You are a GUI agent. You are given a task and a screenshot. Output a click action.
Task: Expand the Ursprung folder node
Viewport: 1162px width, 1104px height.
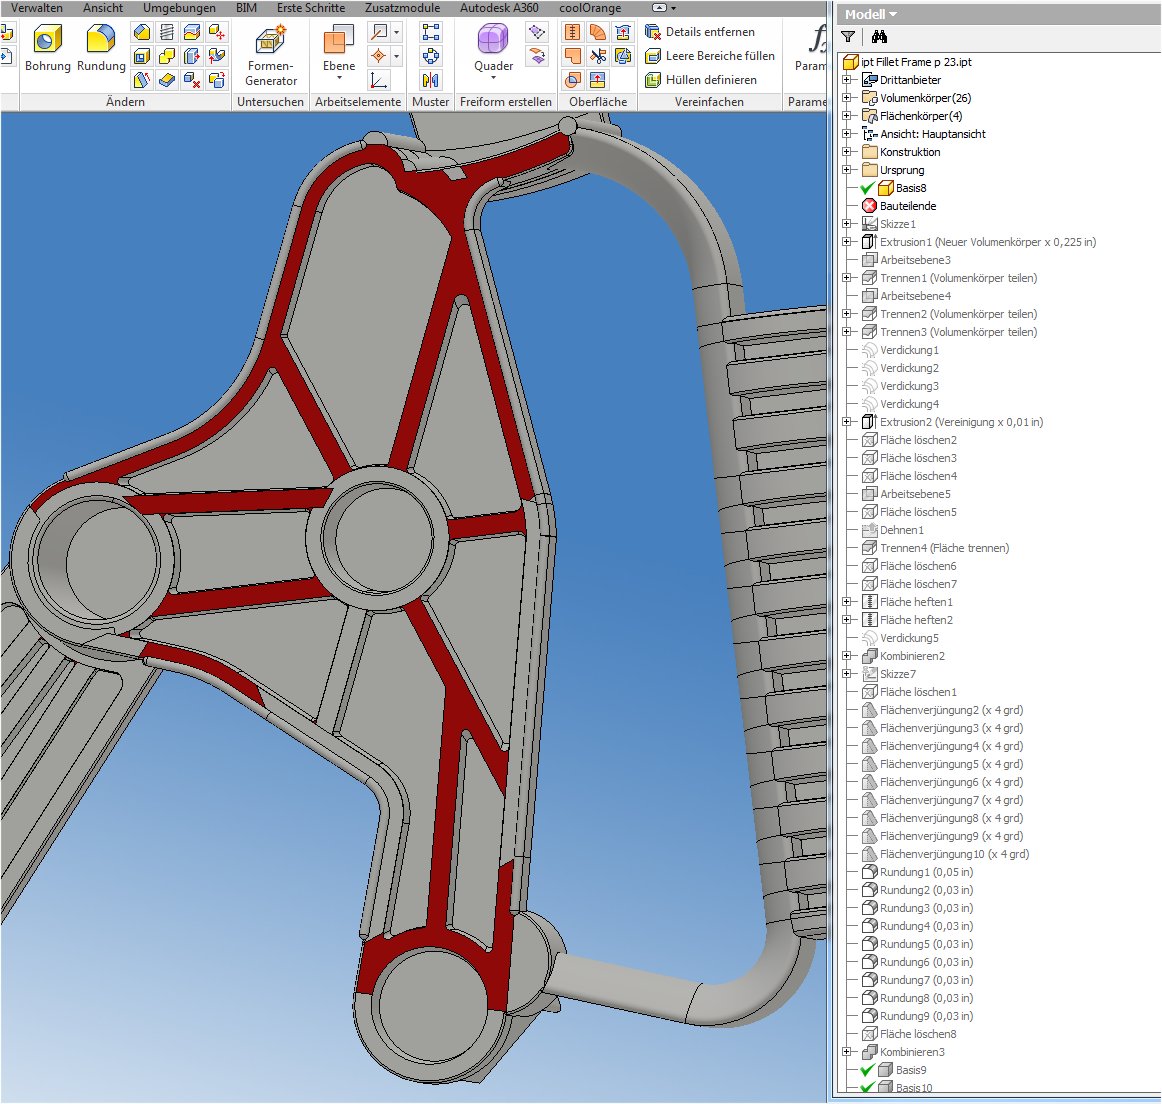[x=847, y=170]
